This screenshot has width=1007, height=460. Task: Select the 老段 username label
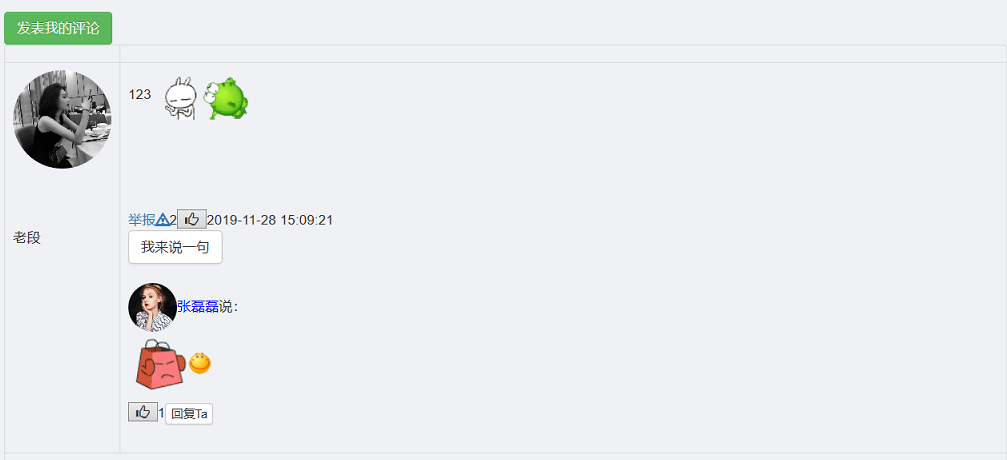pyautogui.click(x=27, y=237)
